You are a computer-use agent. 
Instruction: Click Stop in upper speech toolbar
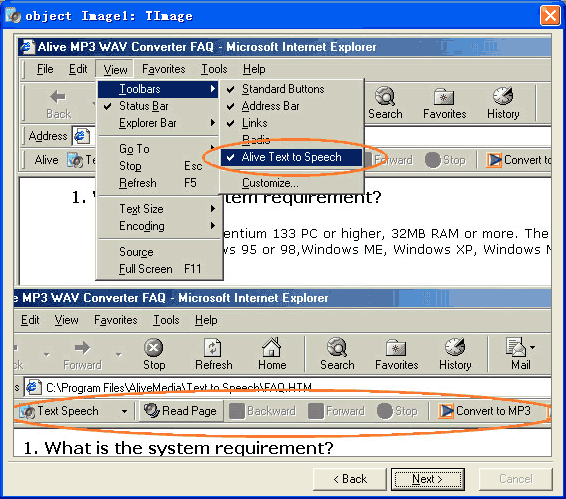[445, 160]
